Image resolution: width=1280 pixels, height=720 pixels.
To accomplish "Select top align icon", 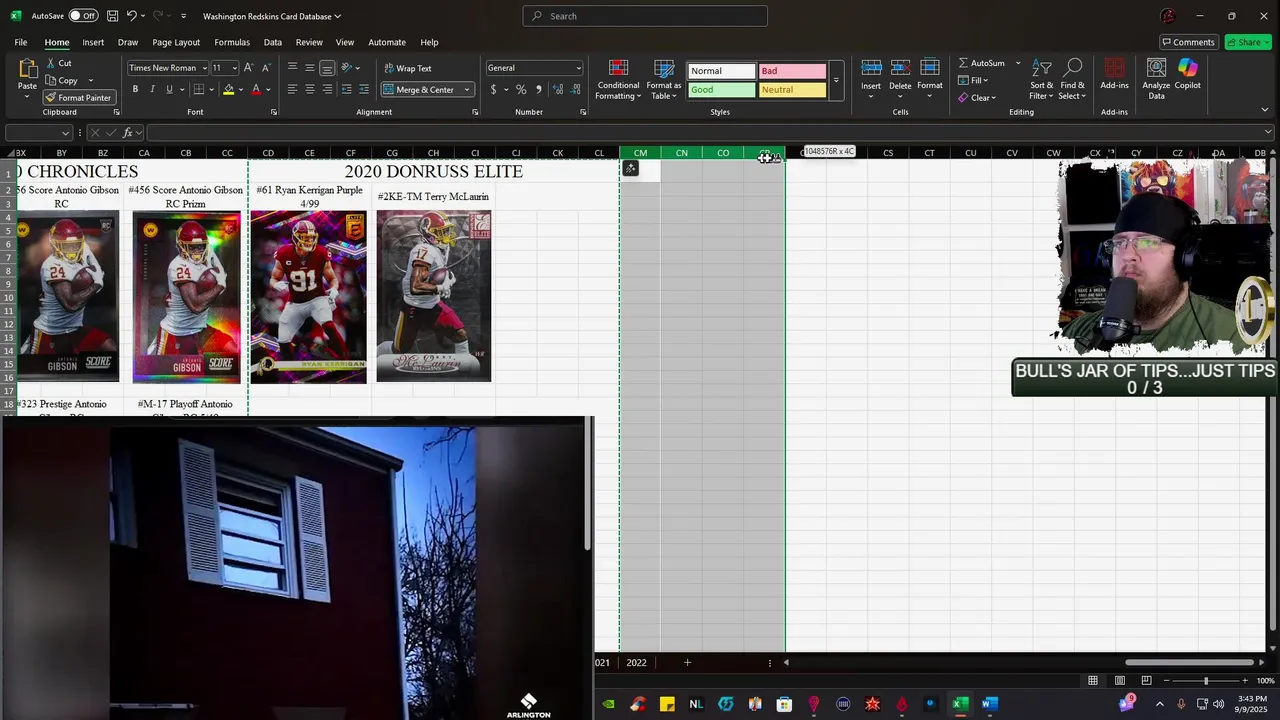I will coord(292,68).
